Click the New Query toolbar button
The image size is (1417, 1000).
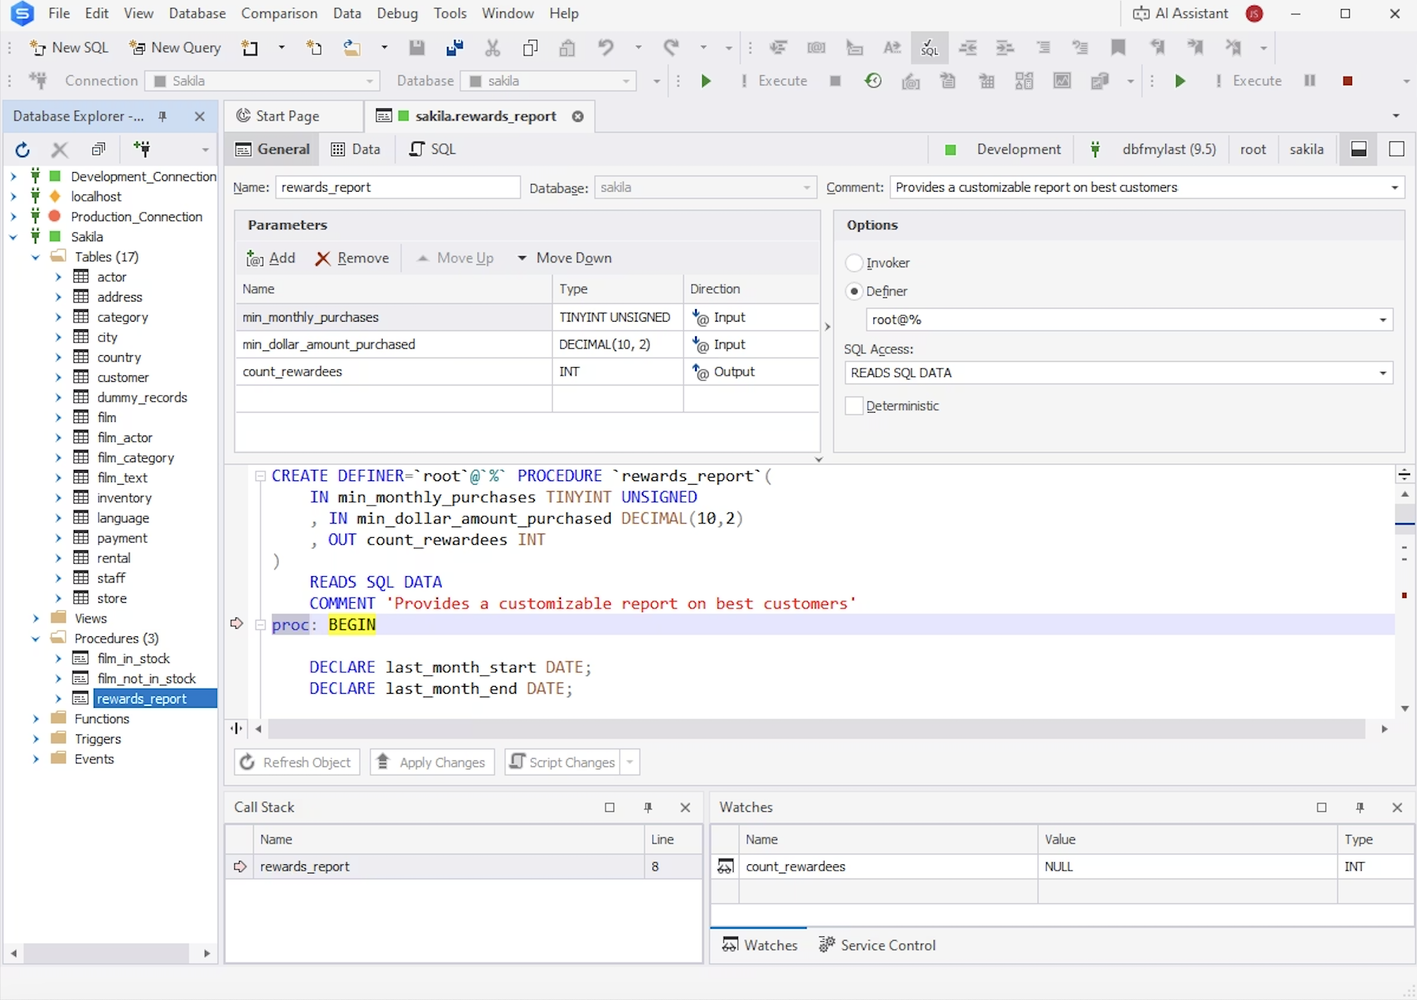click(x=175, y=47)
